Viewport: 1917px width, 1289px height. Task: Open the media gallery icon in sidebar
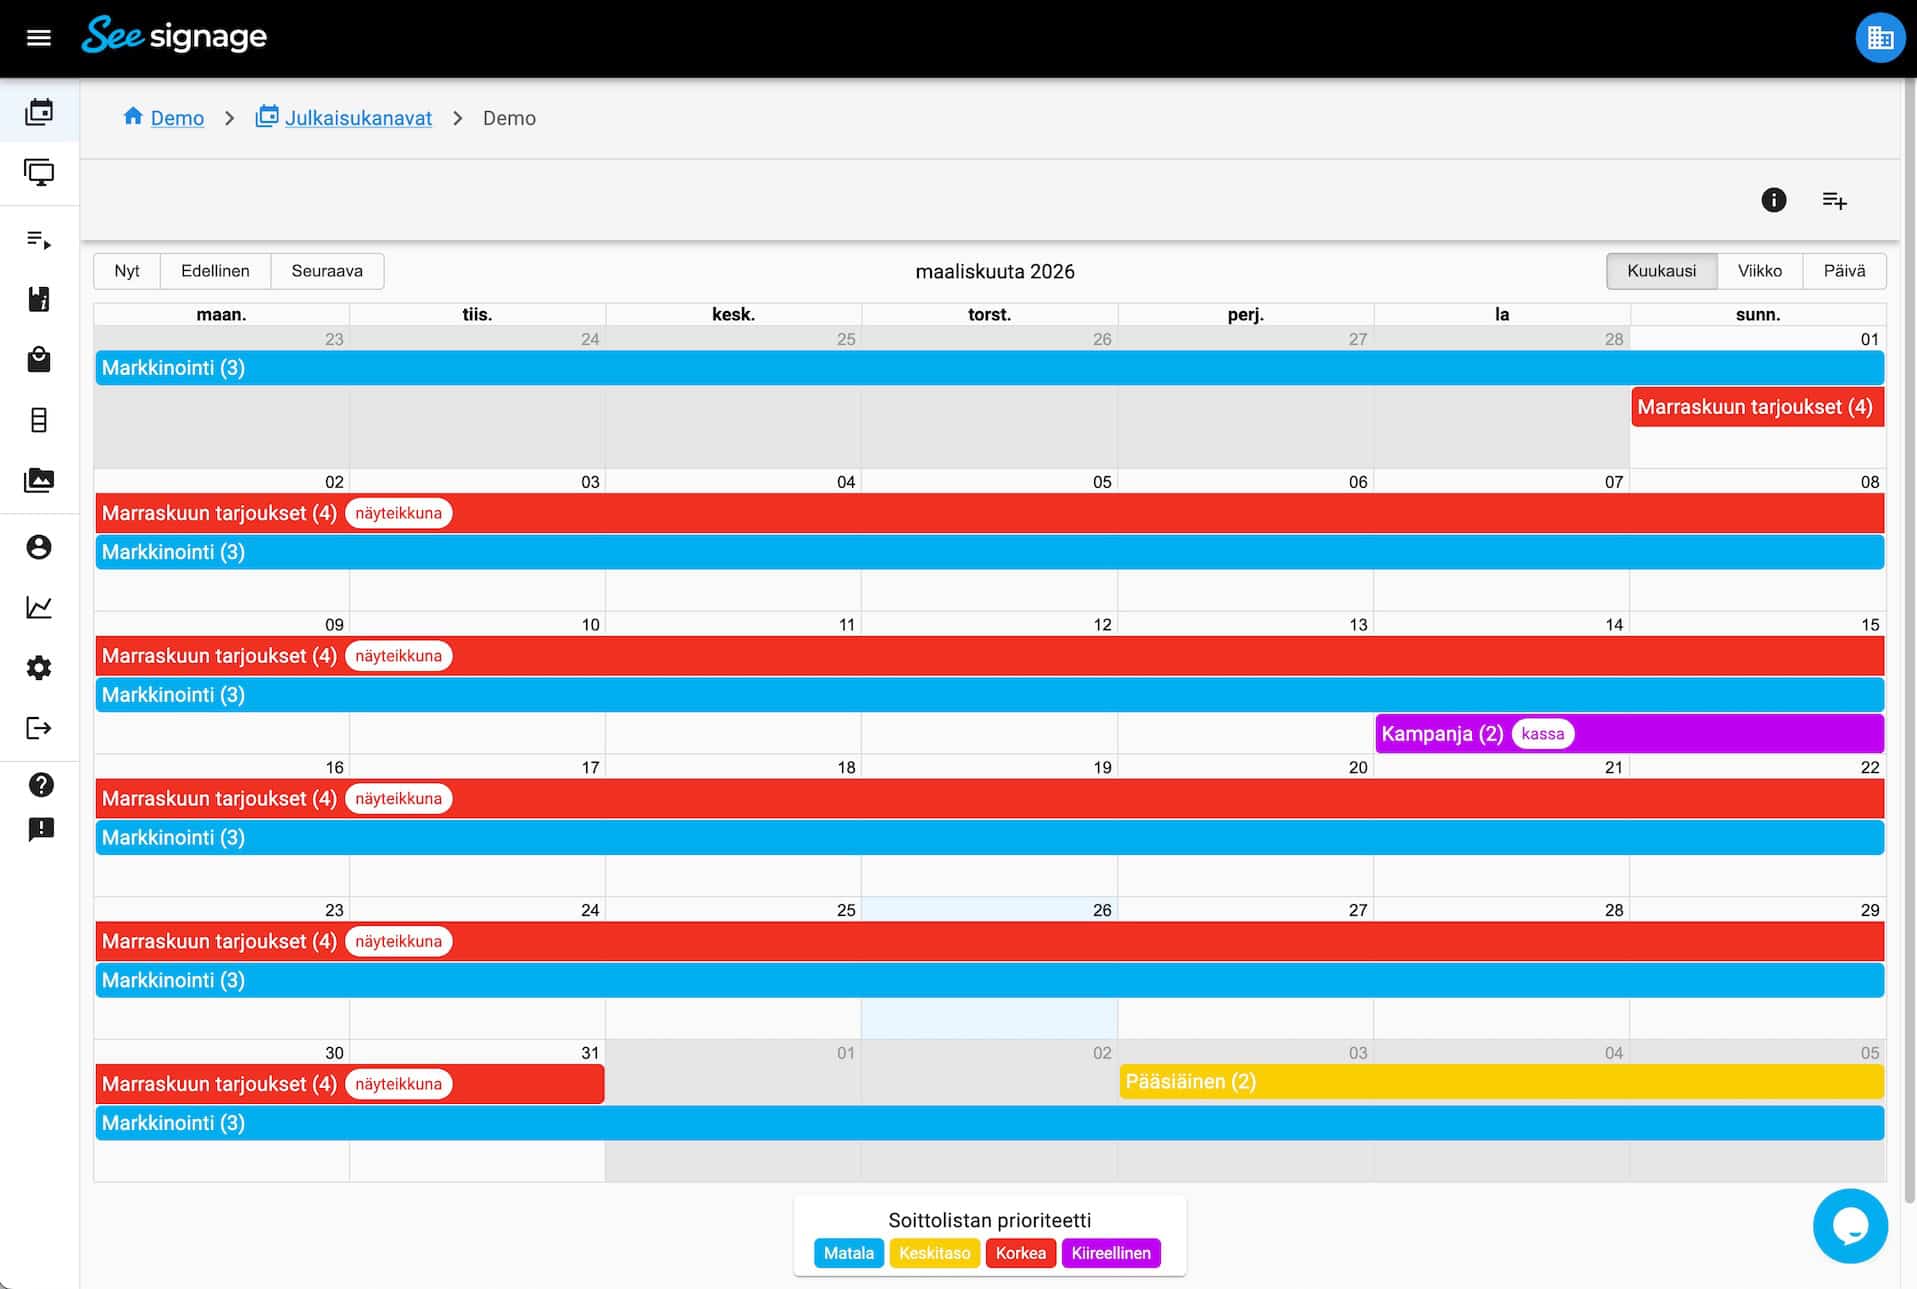[x=39, y=481]
